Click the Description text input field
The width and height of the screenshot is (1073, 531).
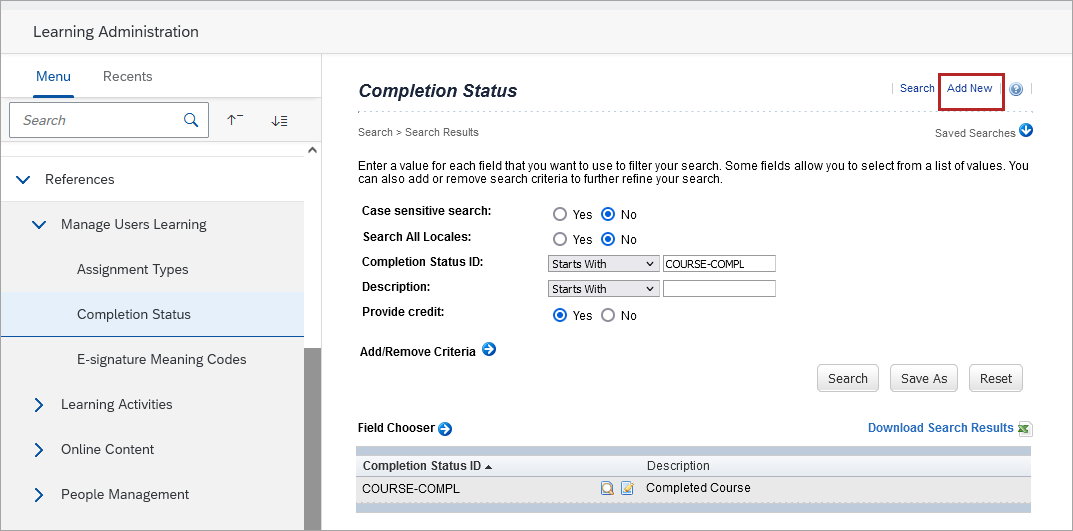coord(719,289)
